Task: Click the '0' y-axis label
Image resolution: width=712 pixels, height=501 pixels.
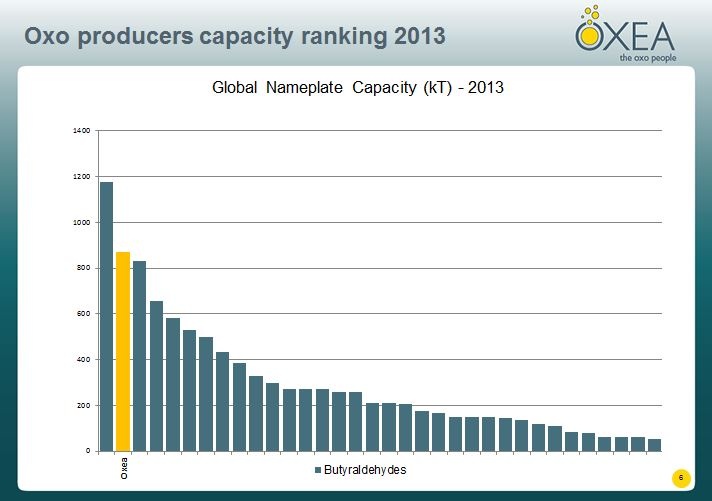Action: (x=88, y=451)
